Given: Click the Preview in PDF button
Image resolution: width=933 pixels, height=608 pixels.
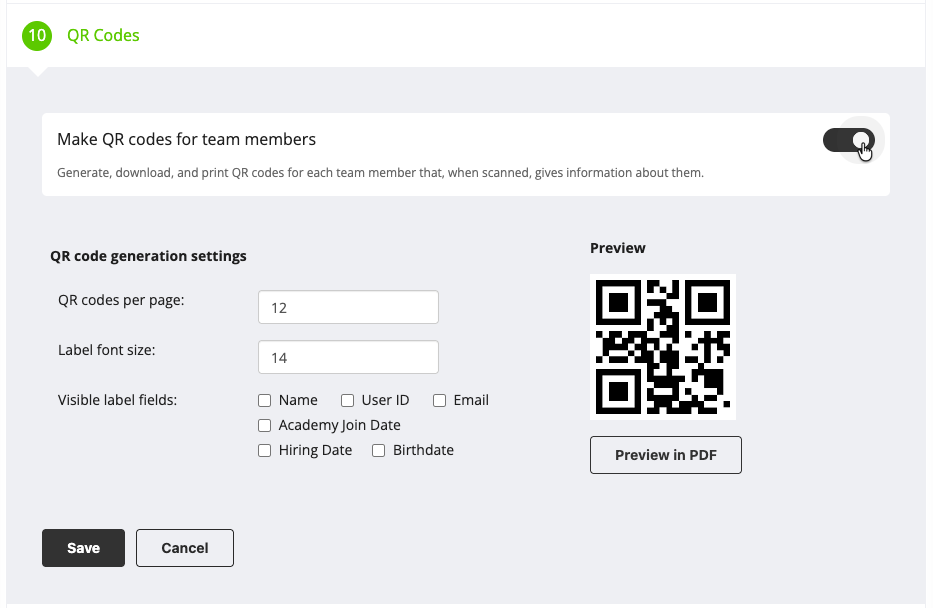Looking at the screenshot, I should click(x=666, y=455).
